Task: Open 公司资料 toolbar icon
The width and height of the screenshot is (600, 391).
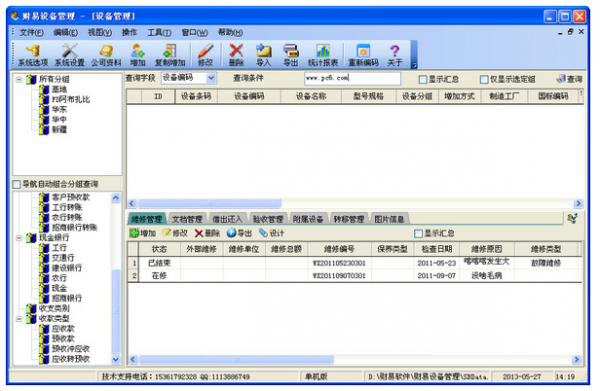Action: [106, 55]
